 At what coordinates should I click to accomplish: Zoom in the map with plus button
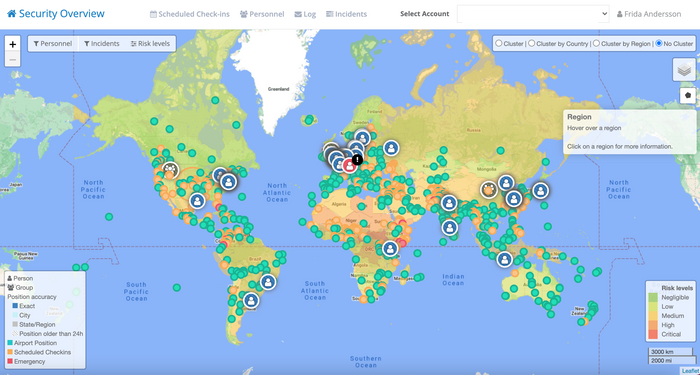(12, 44)
